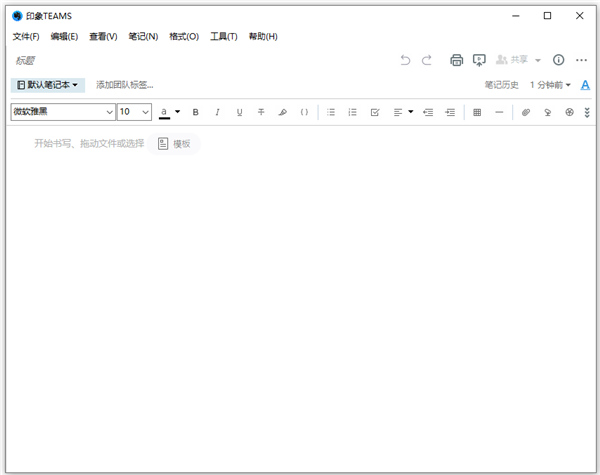
Task: Print the note with printer icon
Action: click(x=456, y=60)
